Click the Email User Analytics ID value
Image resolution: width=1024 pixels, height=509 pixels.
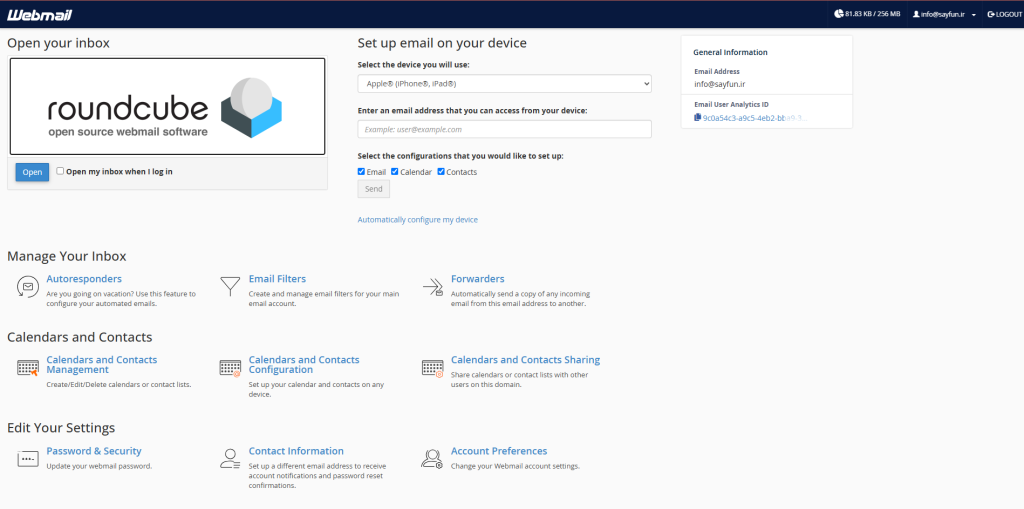point(755,118)
